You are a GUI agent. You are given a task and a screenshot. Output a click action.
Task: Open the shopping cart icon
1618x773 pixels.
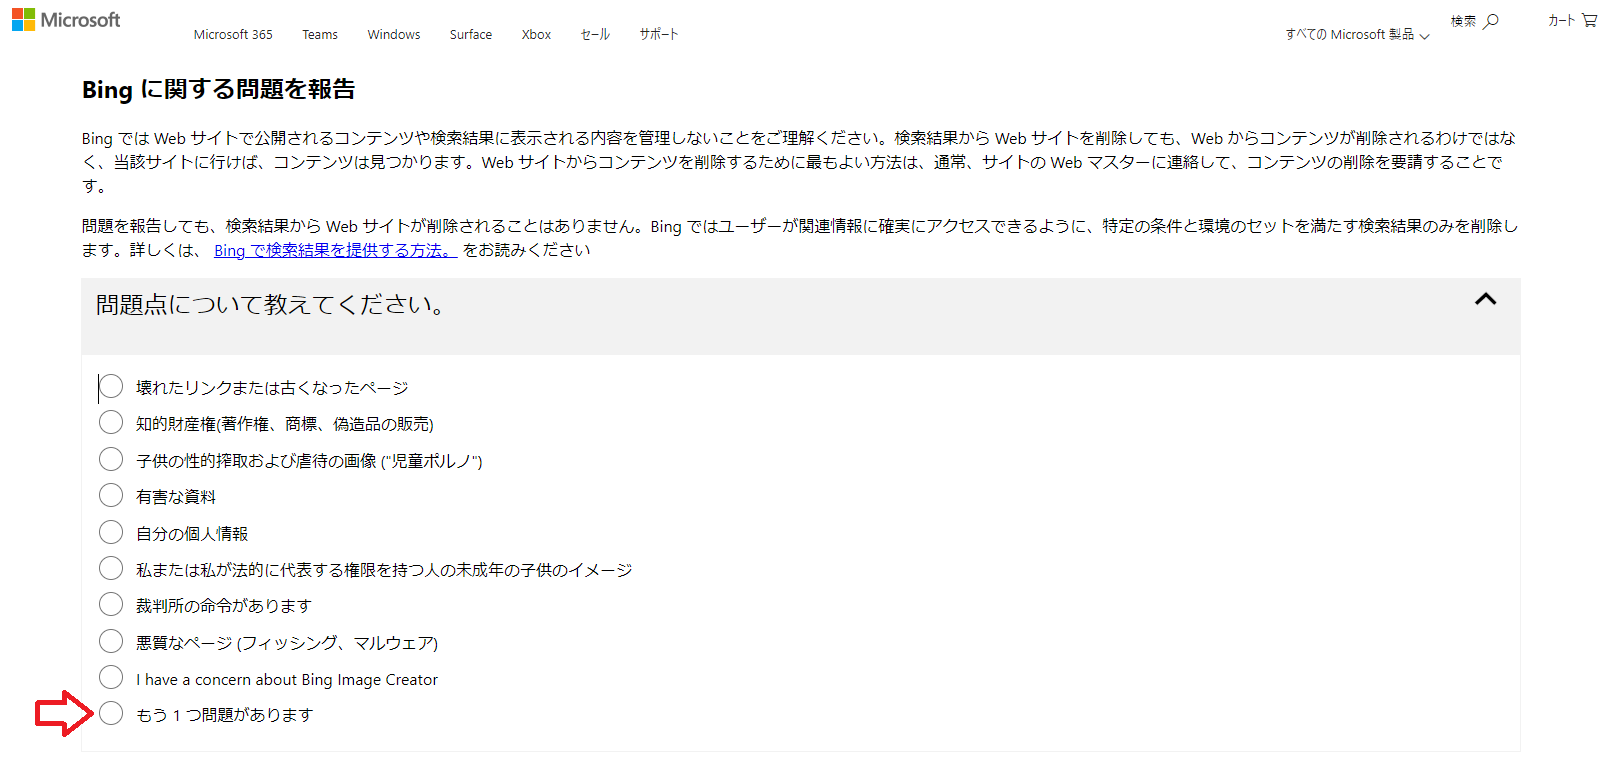pyautogui.click(x=1589, y=20)
